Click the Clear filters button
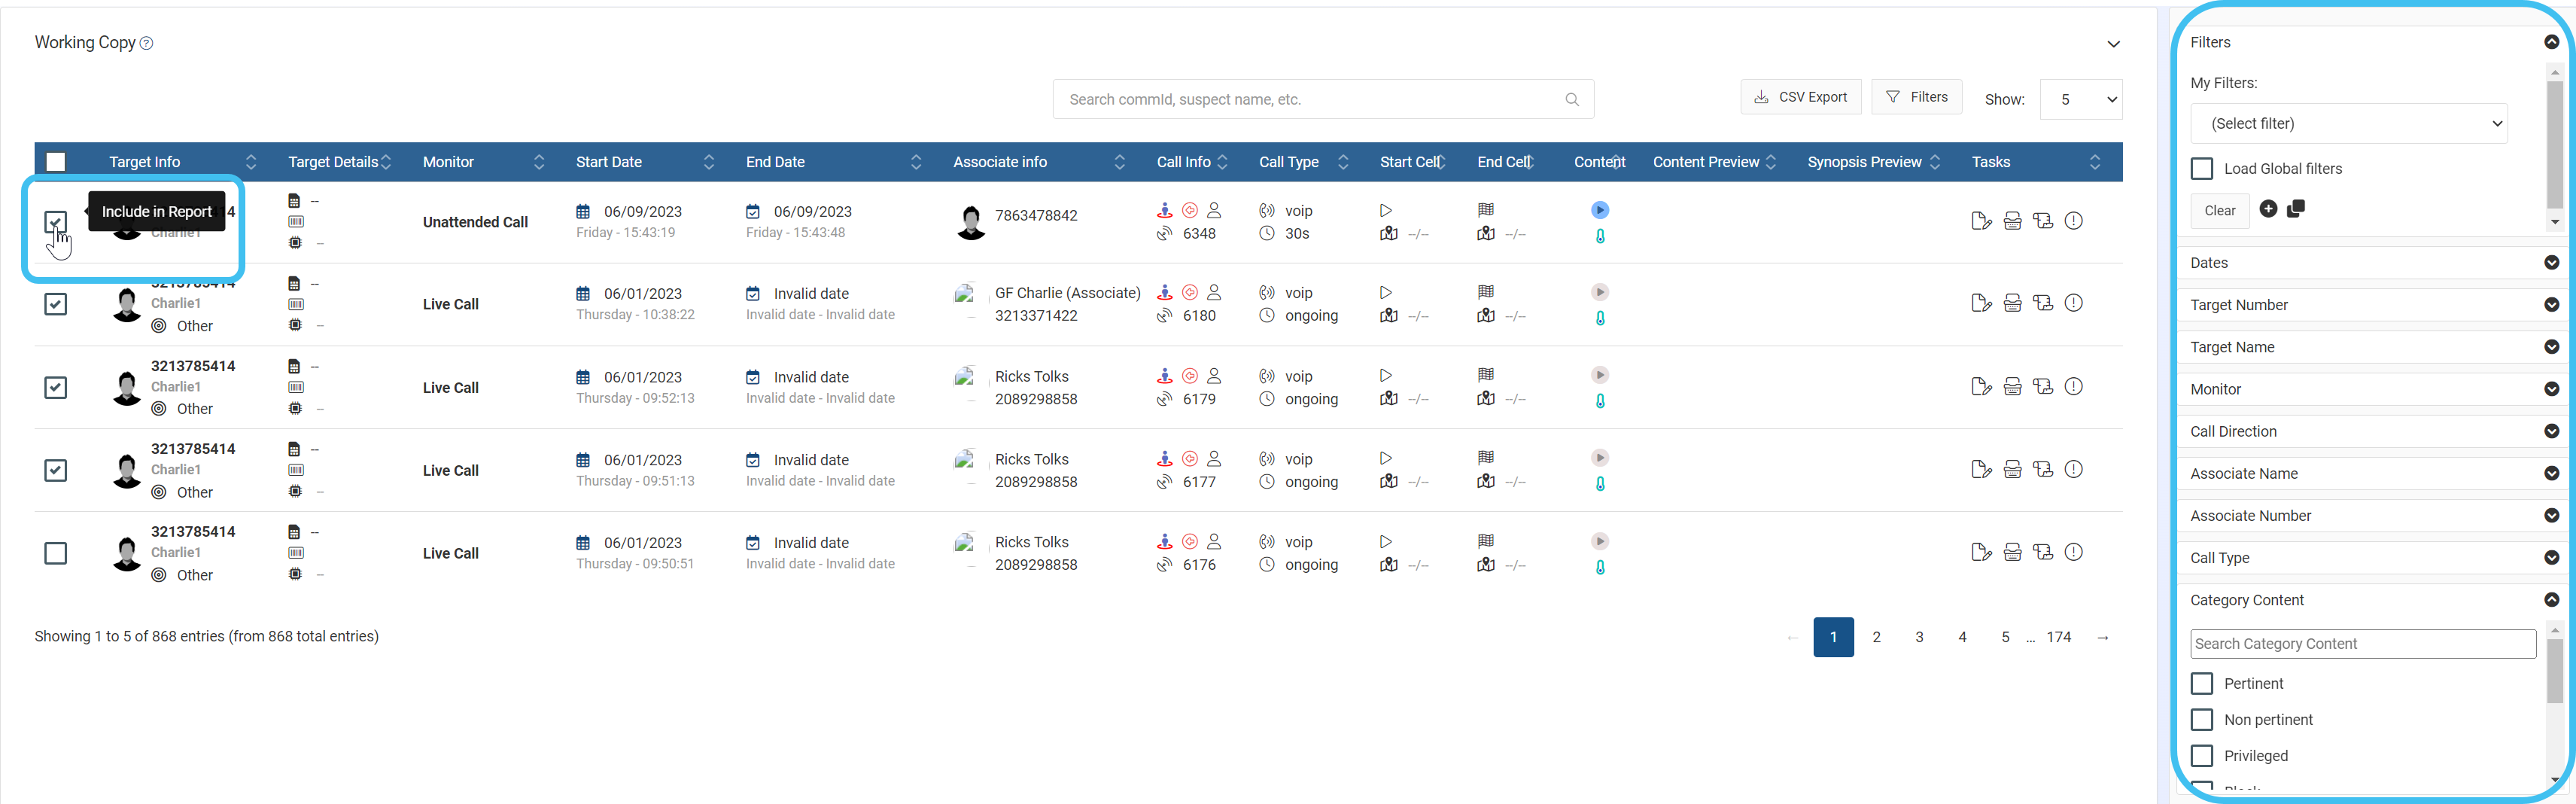Image resolution: width=2576 pixels, height=804 pixels. coord(2219,211)
